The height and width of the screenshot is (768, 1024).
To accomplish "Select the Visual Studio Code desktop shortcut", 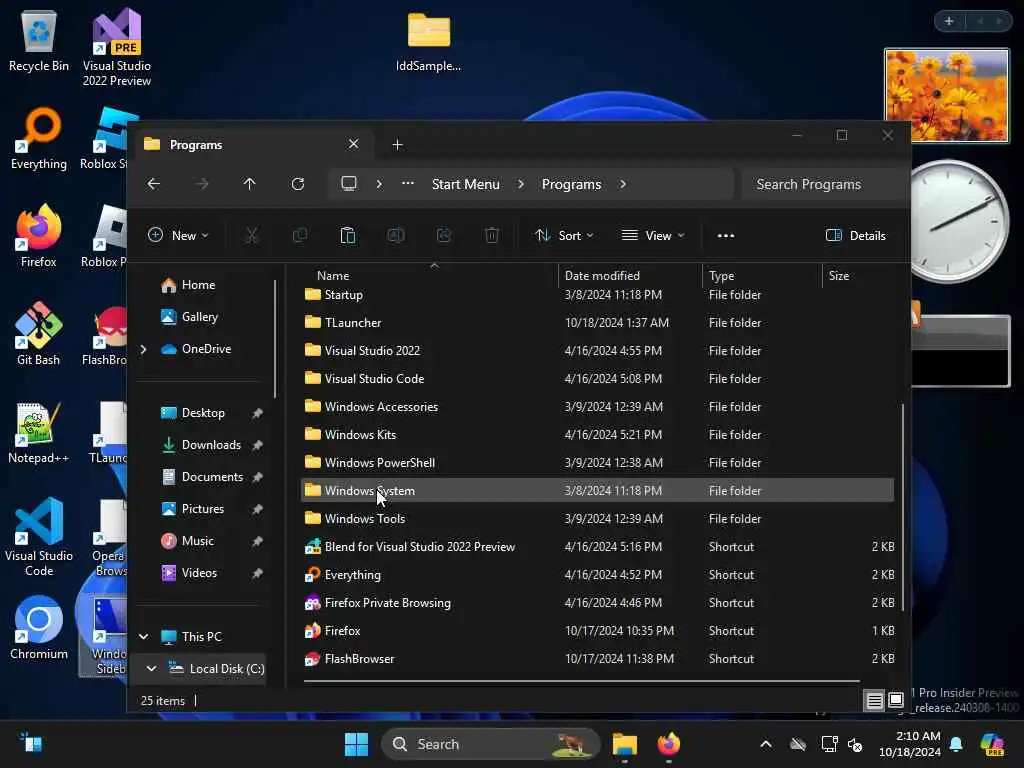I will point(39,537).
